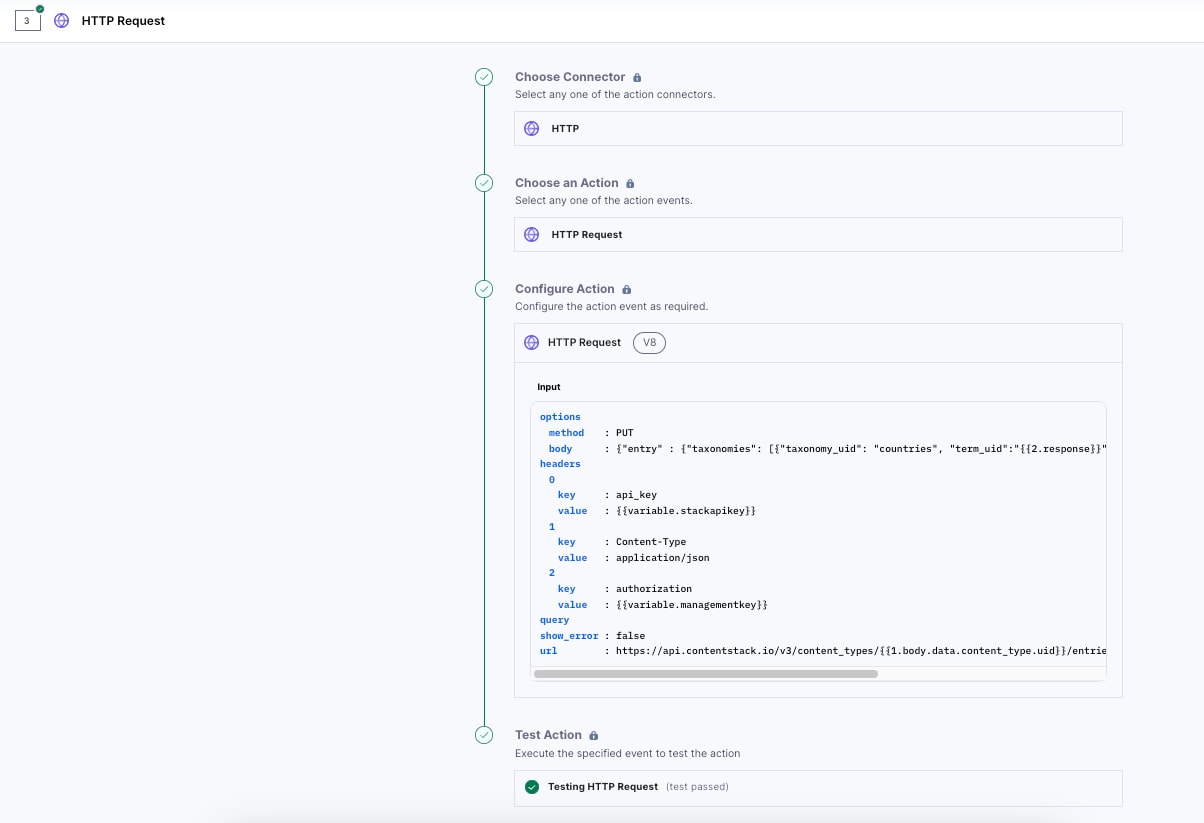The width and height of the screenshot is (1204, 823).
Task: Click the Choose an Action step checkmark
Action: click(484, 183)
